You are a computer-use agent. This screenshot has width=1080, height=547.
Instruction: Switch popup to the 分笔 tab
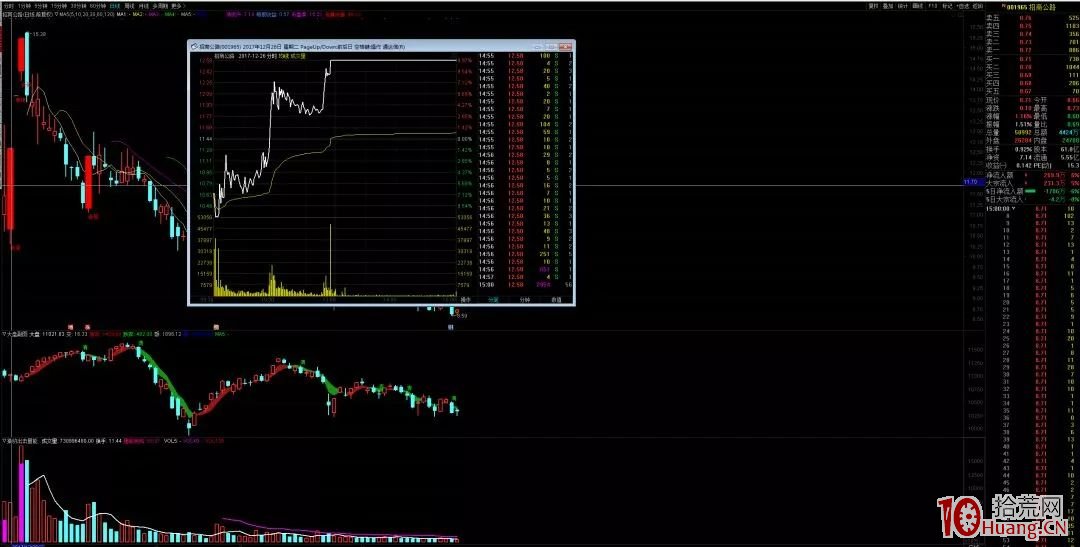pyautogui.click(x=492, y=300)
